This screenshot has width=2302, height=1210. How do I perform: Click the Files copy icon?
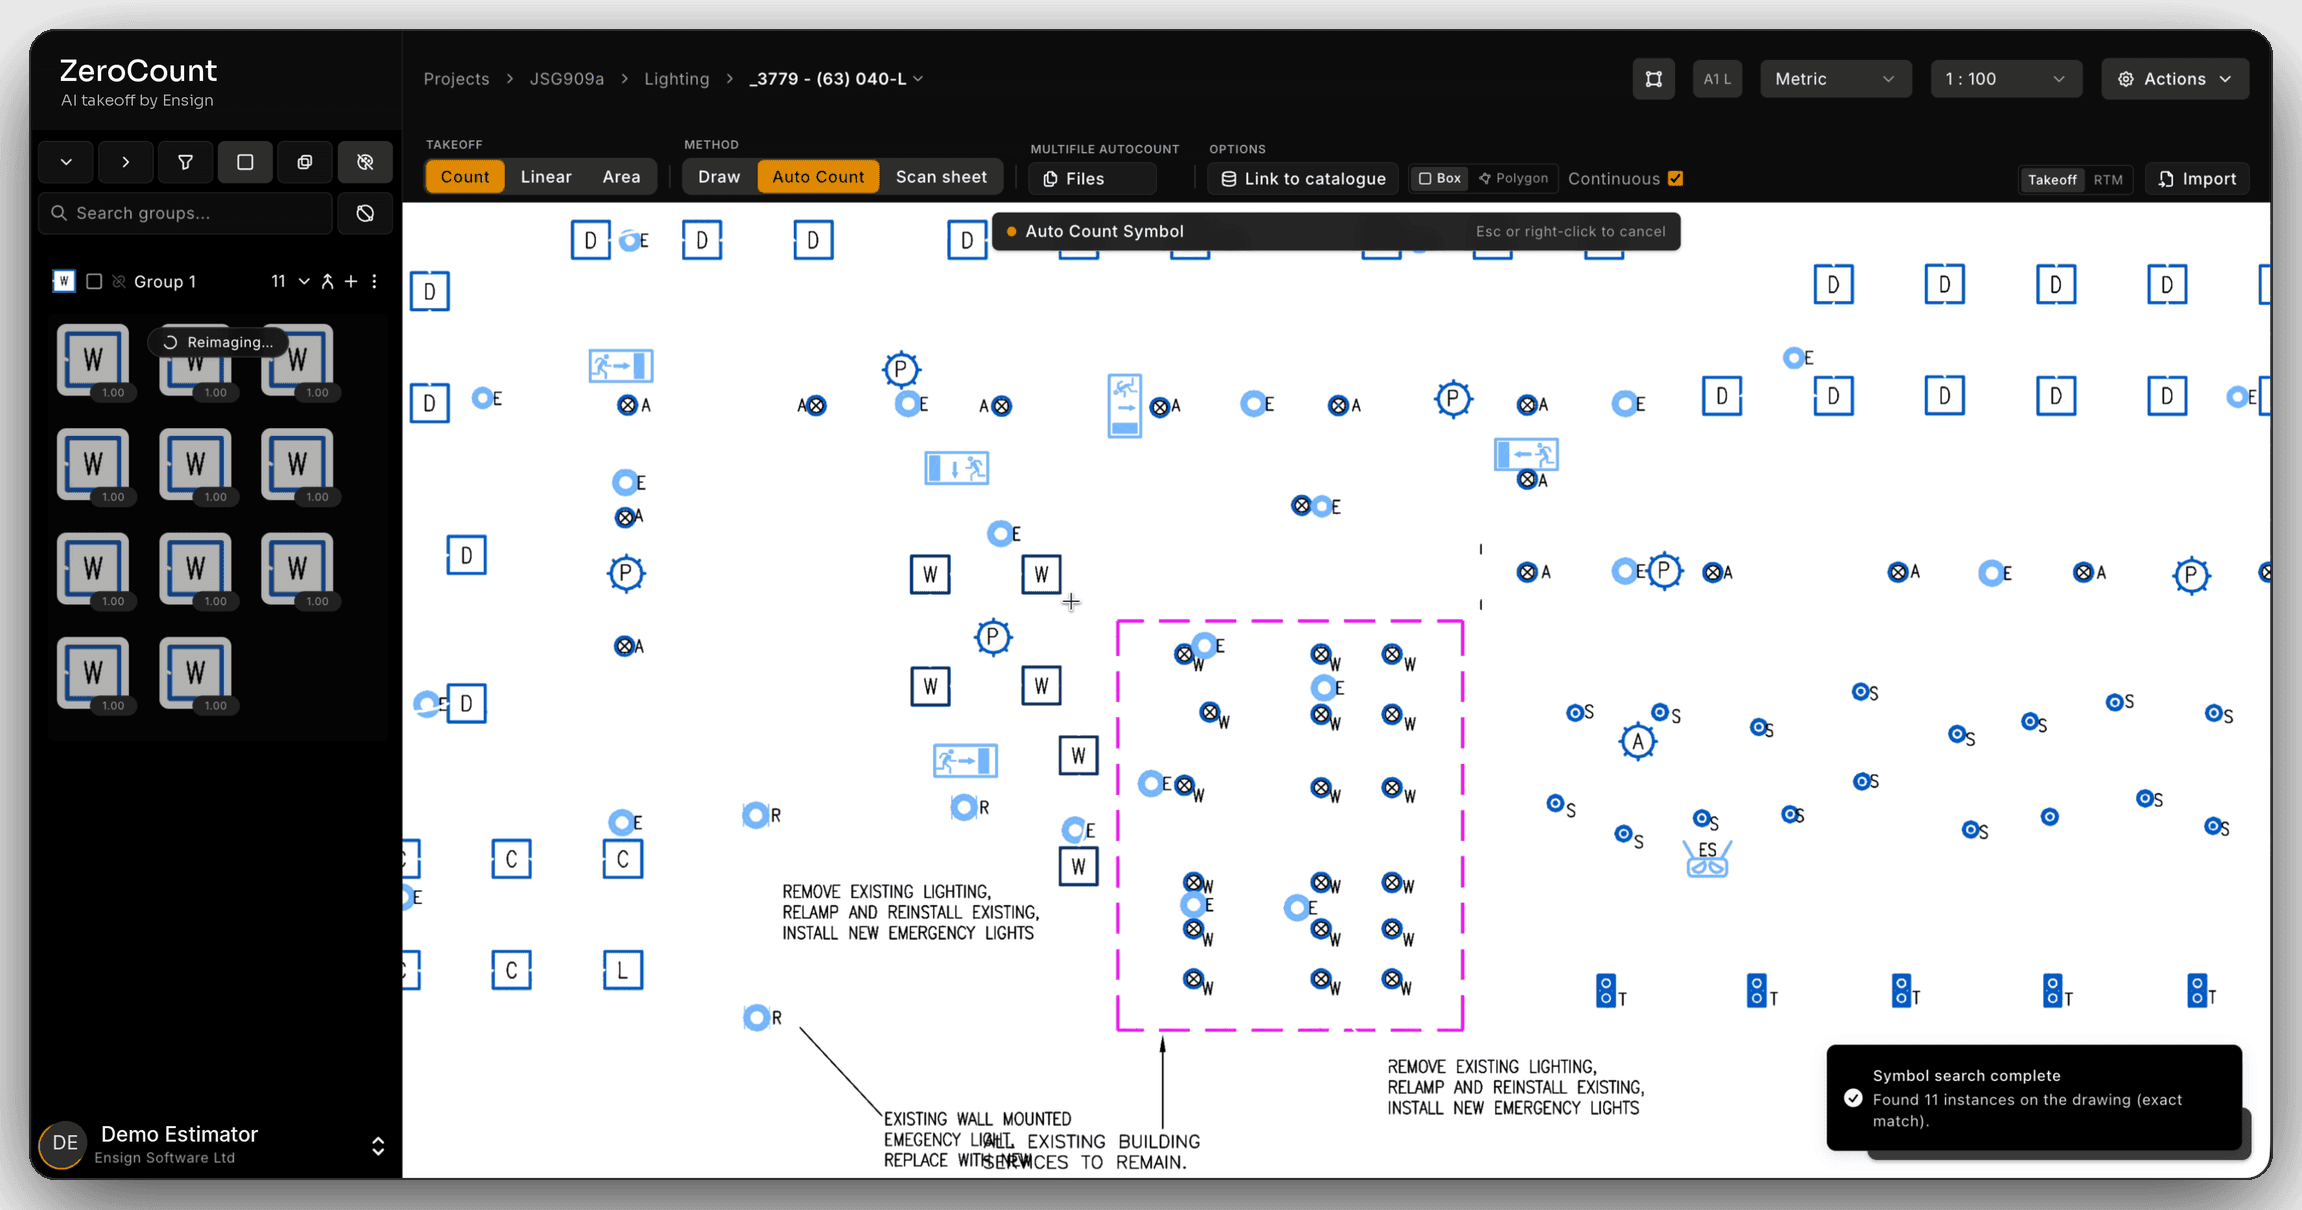[x=1050, y=179]
